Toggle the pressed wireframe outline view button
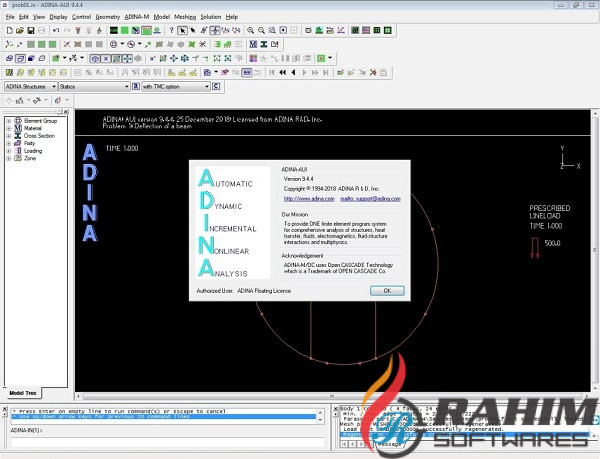Screen dimensions: 600x459 21,58
